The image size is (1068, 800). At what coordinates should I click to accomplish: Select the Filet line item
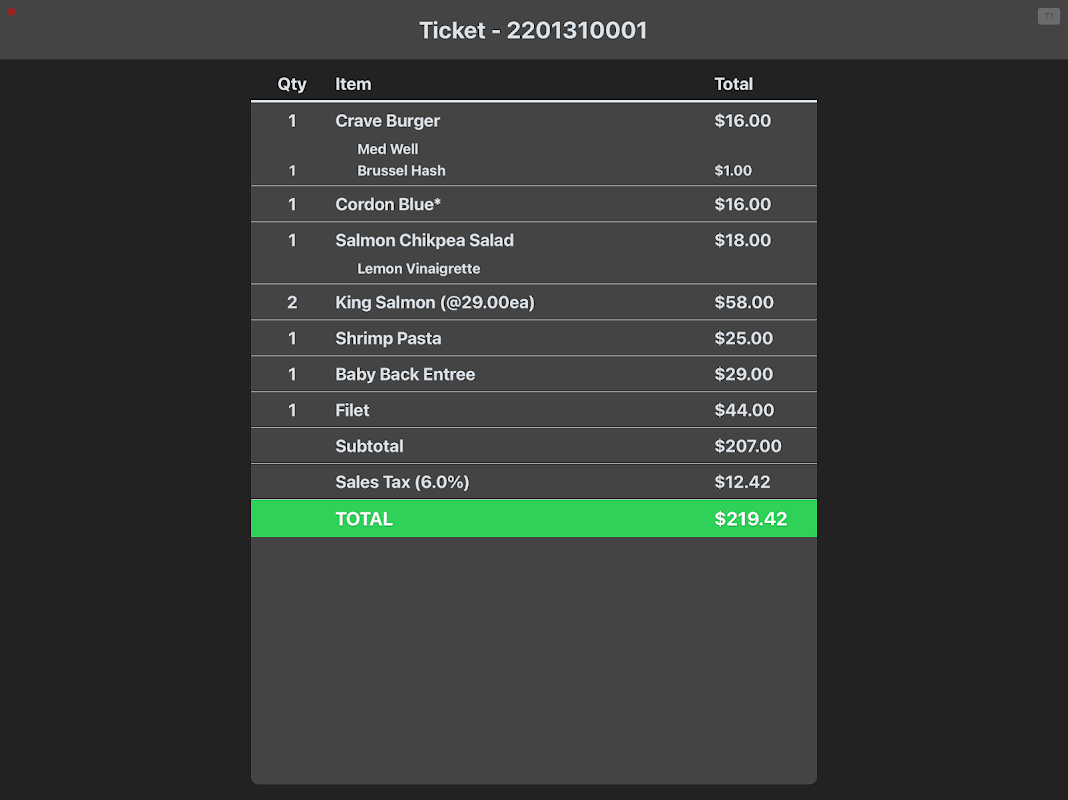coord(352,410)
